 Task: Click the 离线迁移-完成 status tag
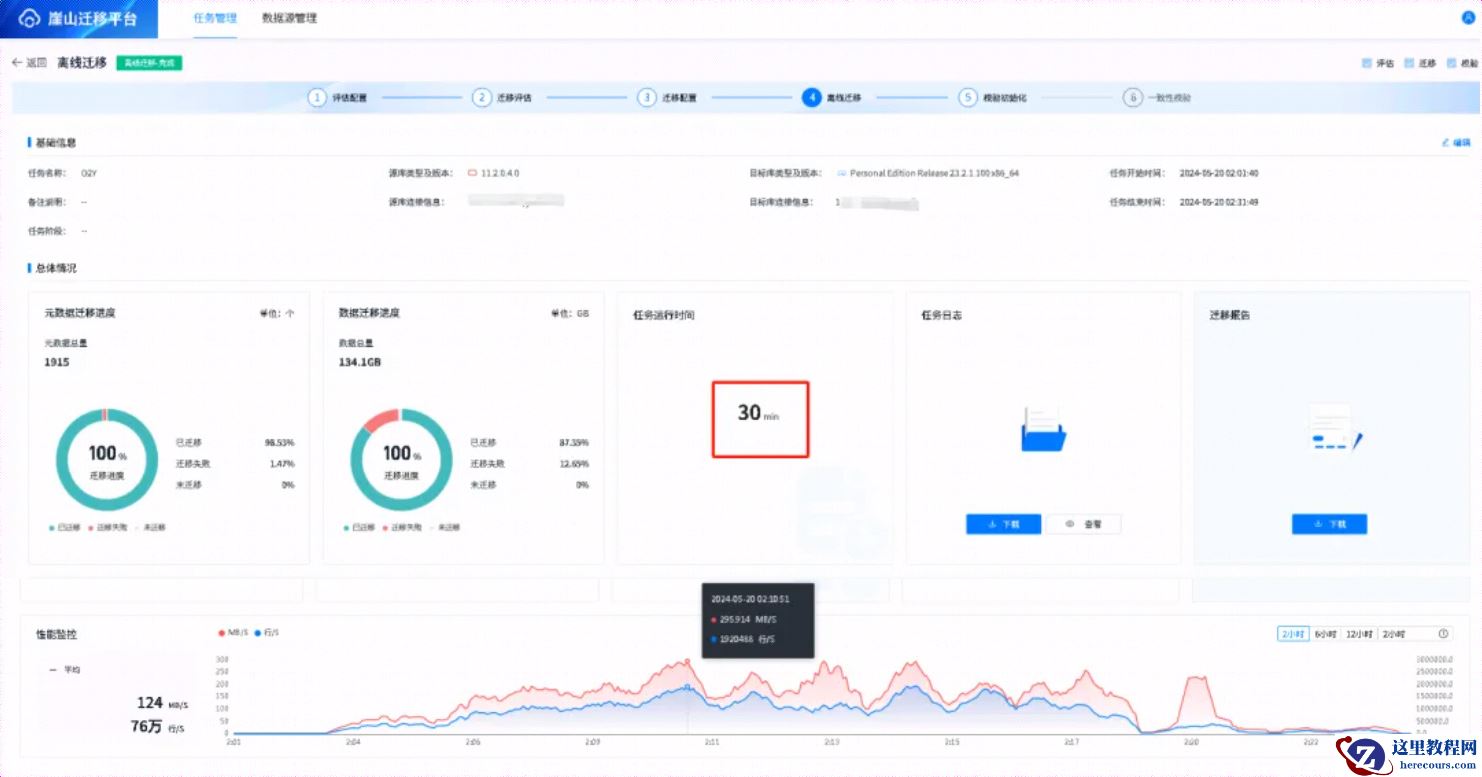[149, 63]
